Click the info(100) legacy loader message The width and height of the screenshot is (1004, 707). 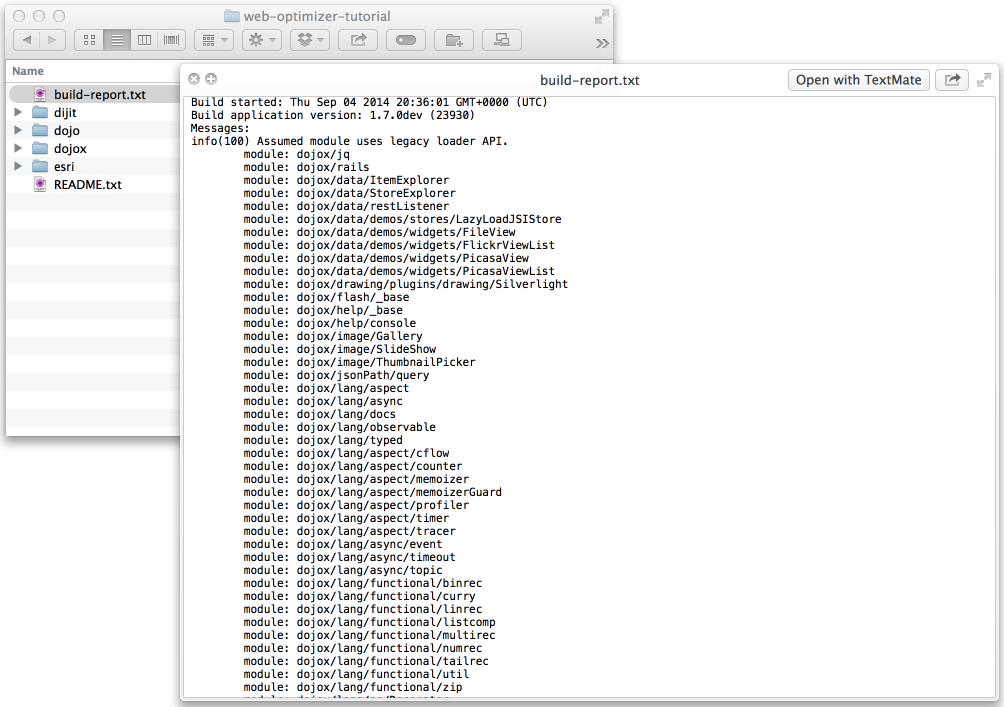pyautogui.click(x=349, y=141)
